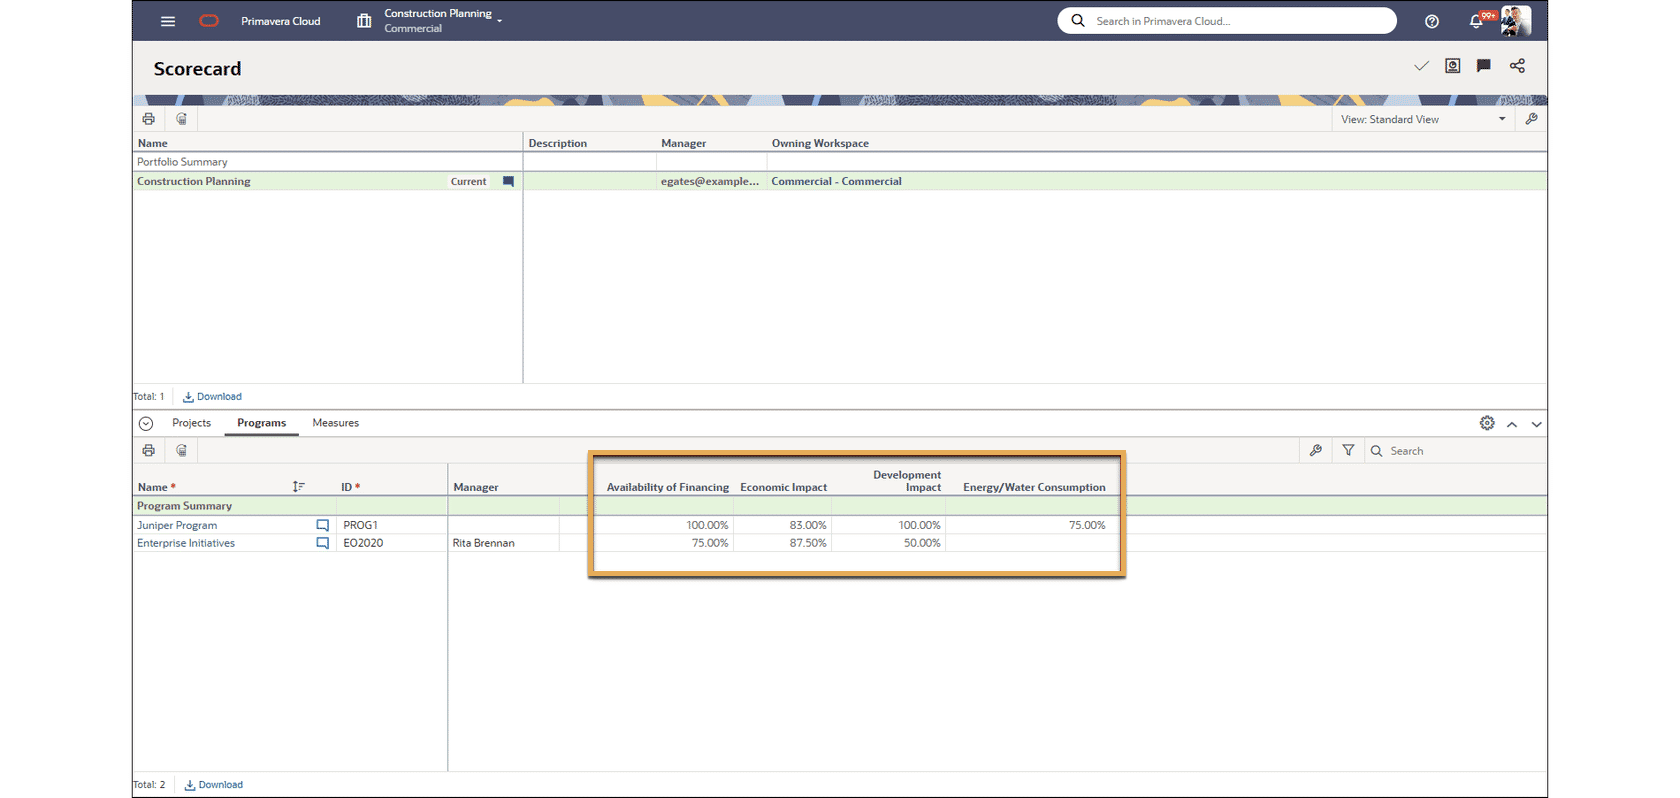The height and width of the screenshot is (798, 1680).
Task: Click the down chevron on detail panel
Action: coord(1537,424)
